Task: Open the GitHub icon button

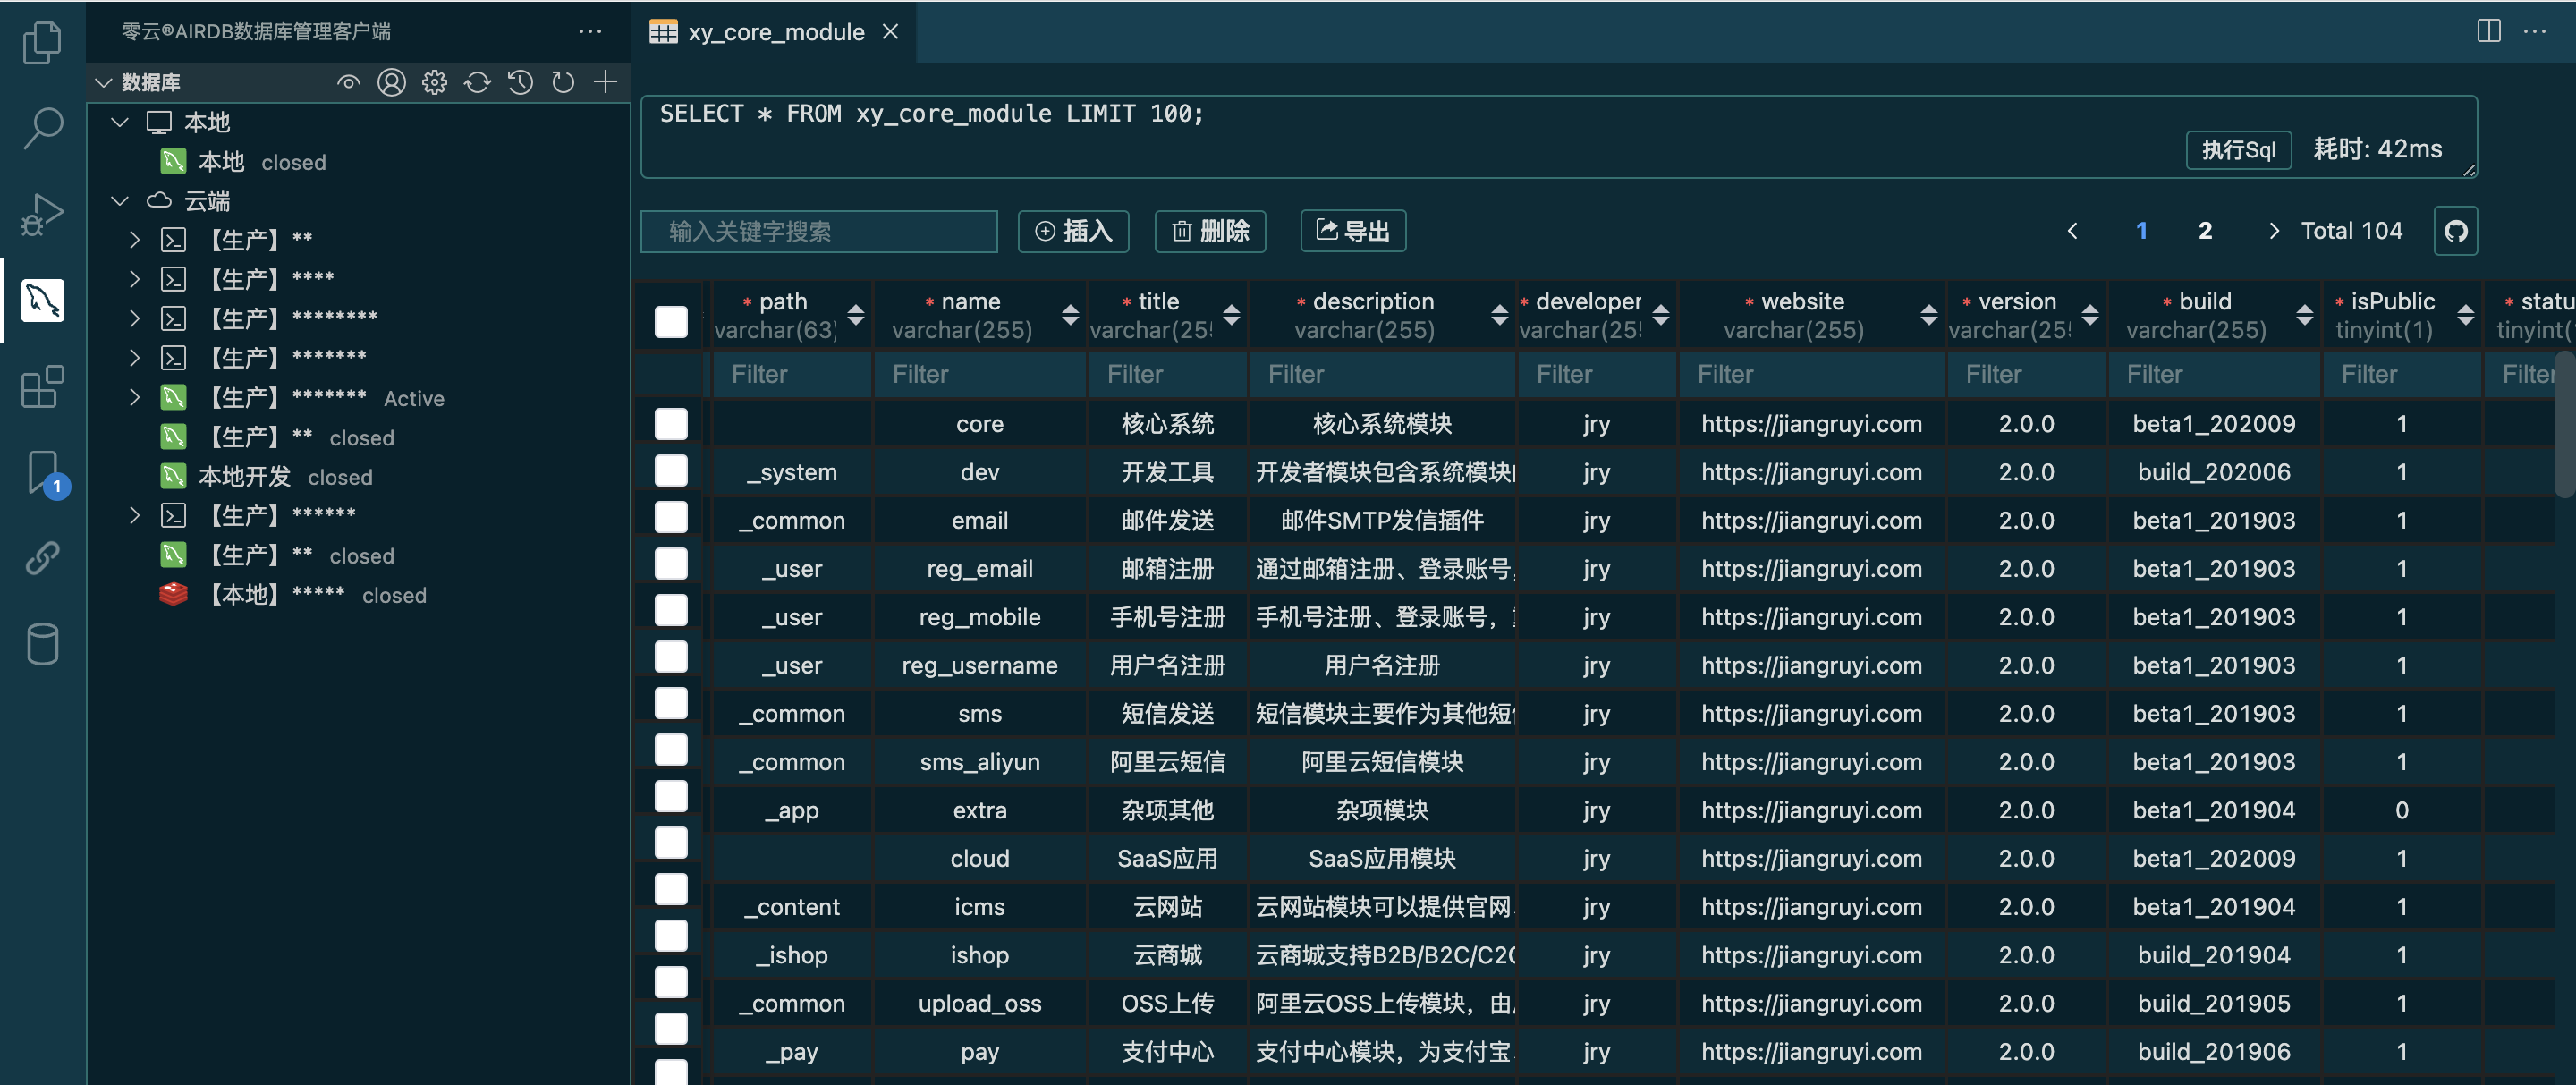Action: 2455,231
